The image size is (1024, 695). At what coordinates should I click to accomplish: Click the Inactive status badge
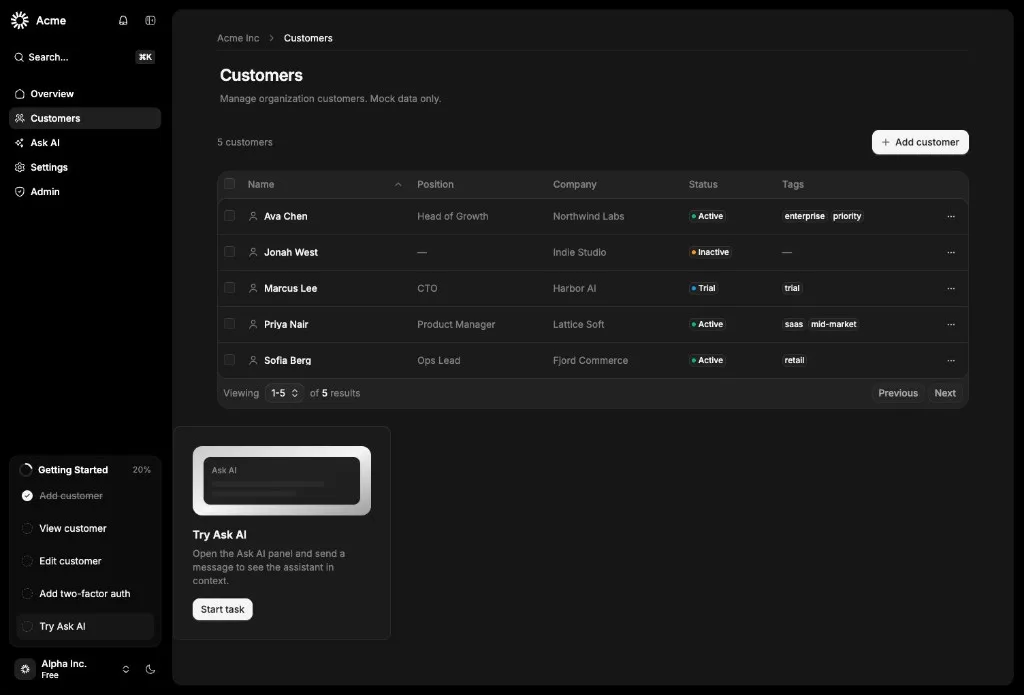tap(710, 252)
